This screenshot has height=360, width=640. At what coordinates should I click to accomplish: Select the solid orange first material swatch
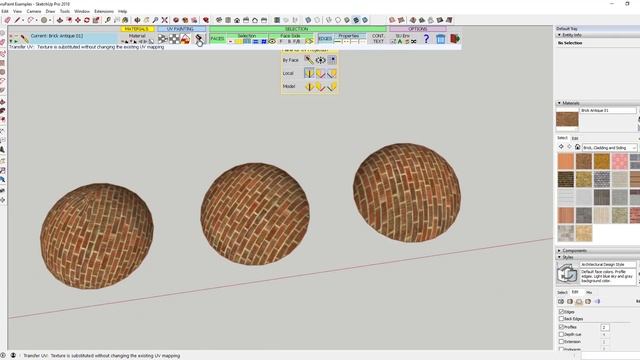click(x=566, y=161)
